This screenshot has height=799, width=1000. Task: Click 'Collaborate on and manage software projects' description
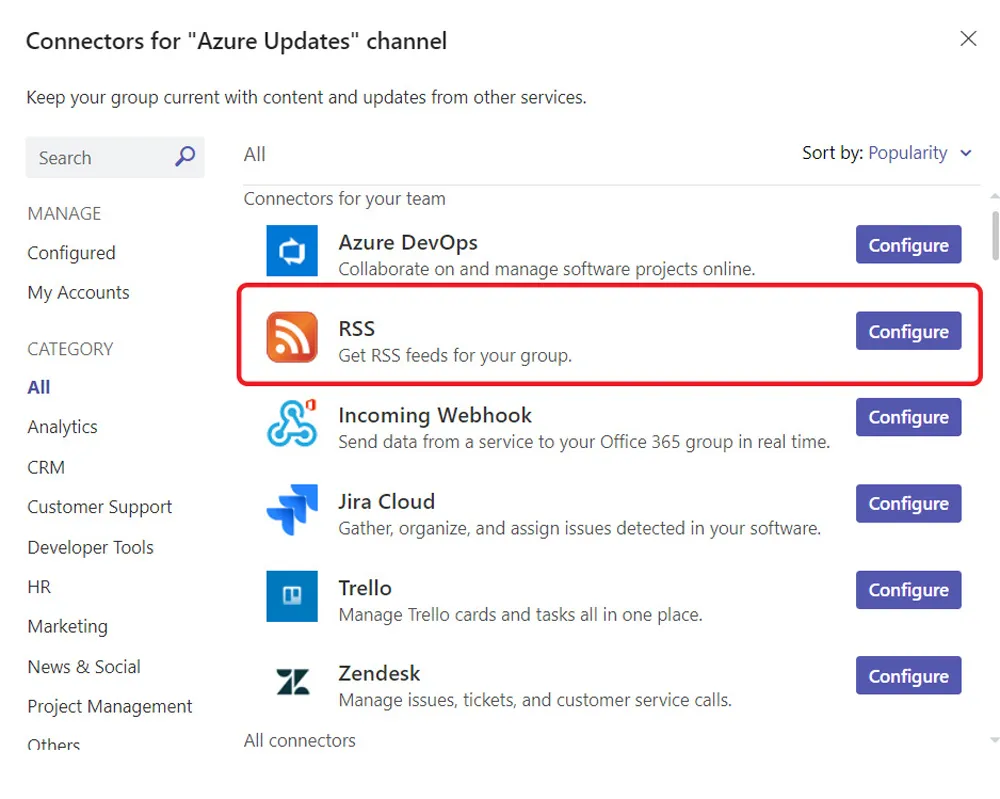point(547,269)
